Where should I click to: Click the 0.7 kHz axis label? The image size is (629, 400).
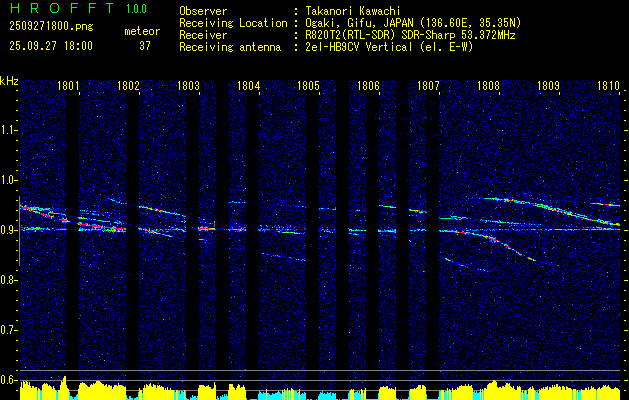coord(9,330)
